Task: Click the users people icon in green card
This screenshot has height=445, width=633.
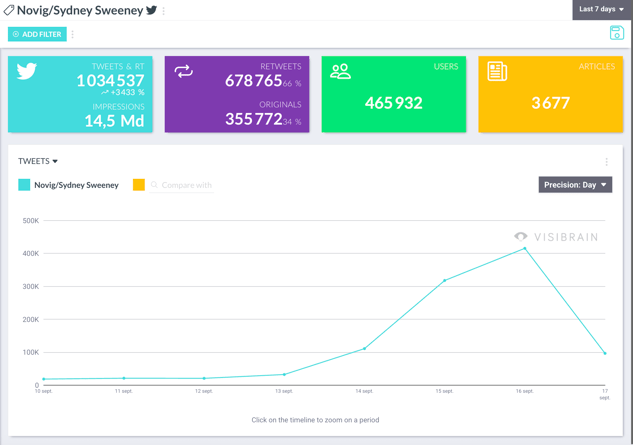Action: (x=340, y=71)
